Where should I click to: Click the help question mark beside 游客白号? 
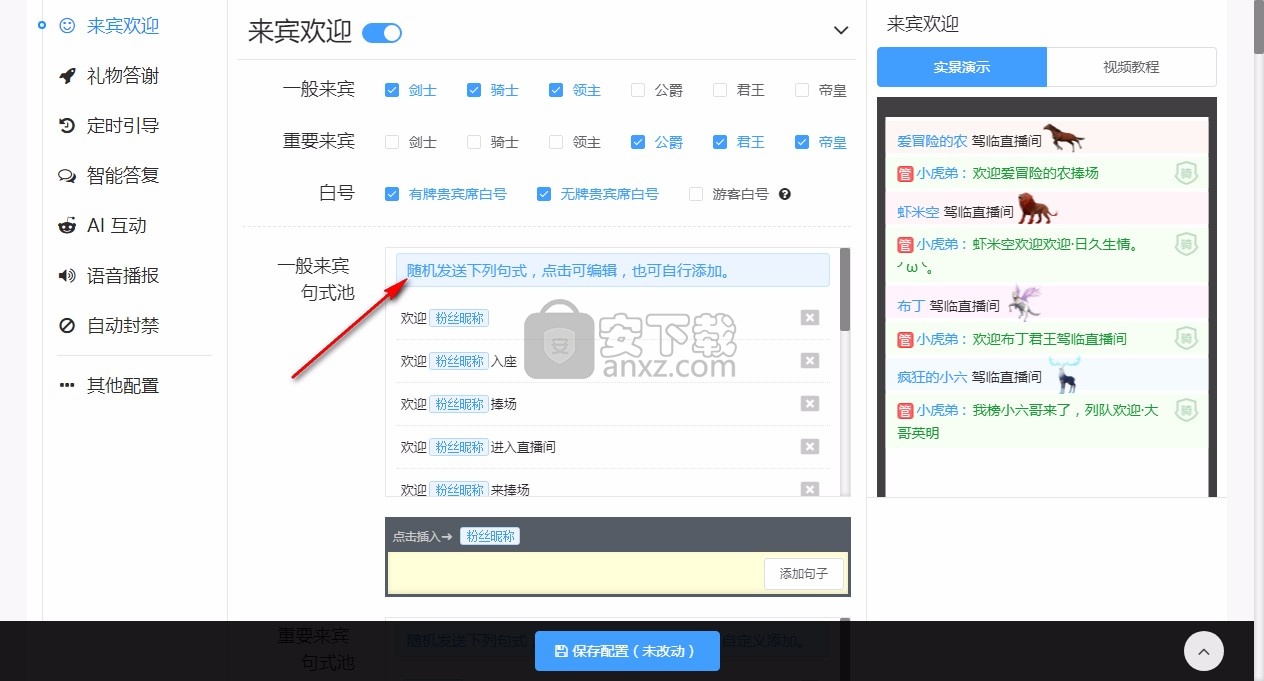[x=785, y=194]
